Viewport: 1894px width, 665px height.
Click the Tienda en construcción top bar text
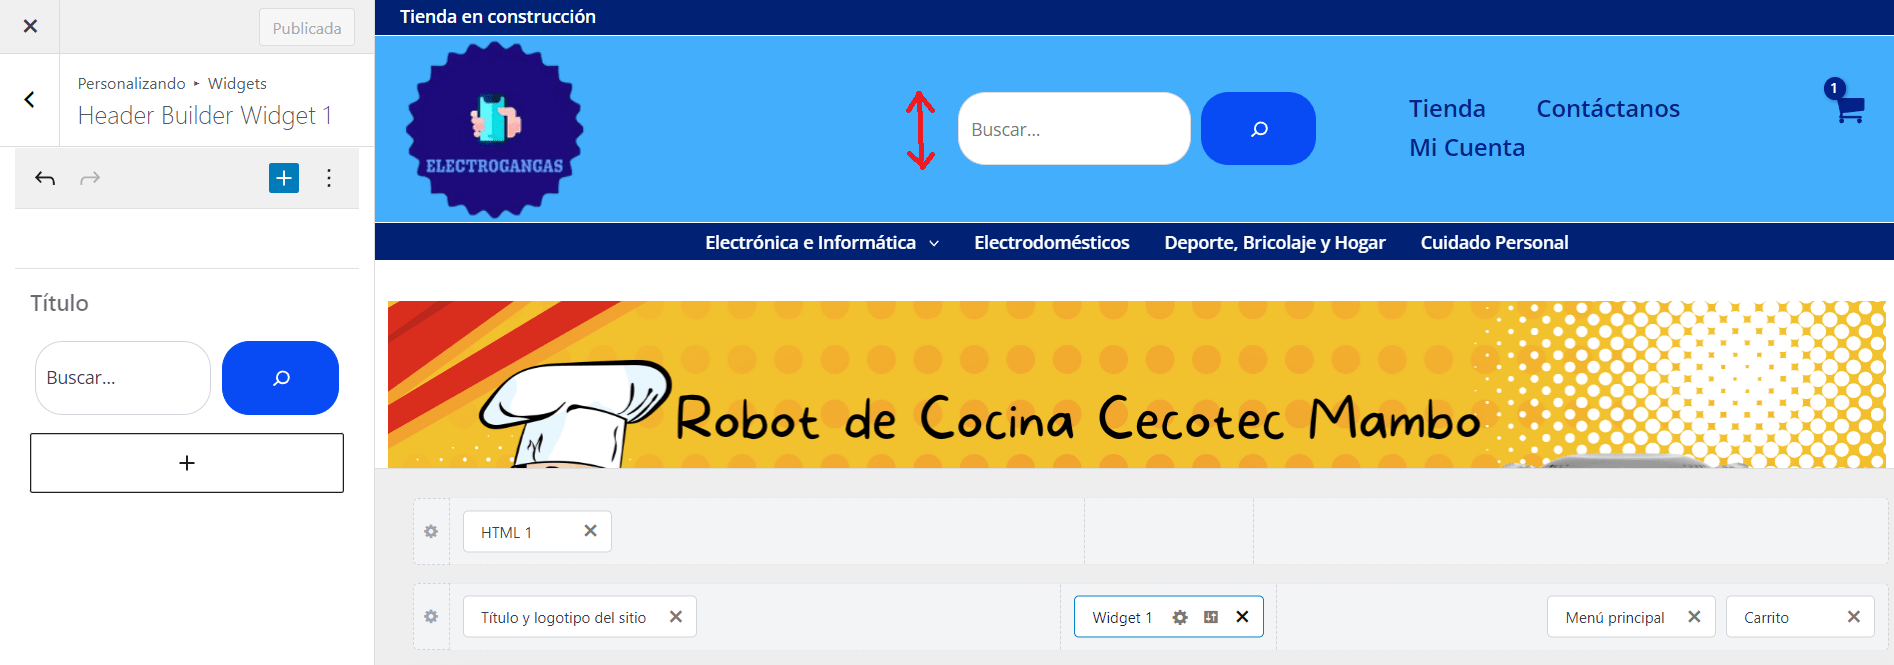498,17
